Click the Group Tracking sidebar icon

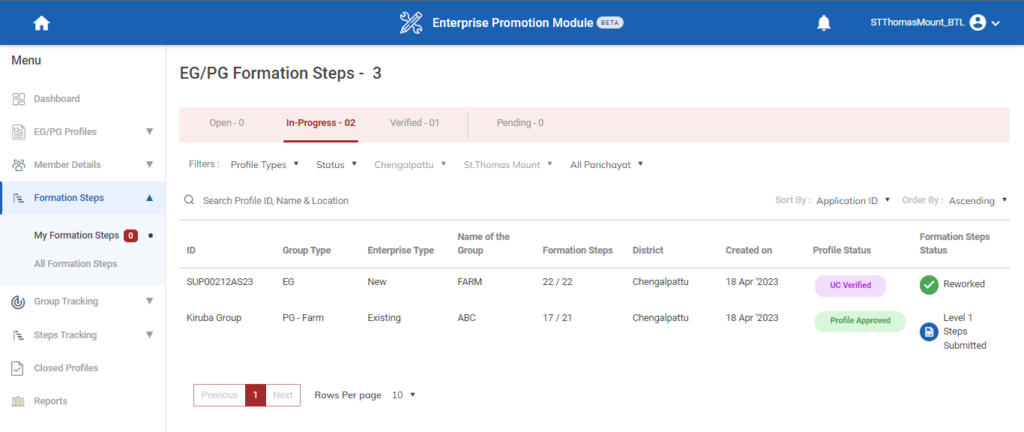tap(18, 301)
